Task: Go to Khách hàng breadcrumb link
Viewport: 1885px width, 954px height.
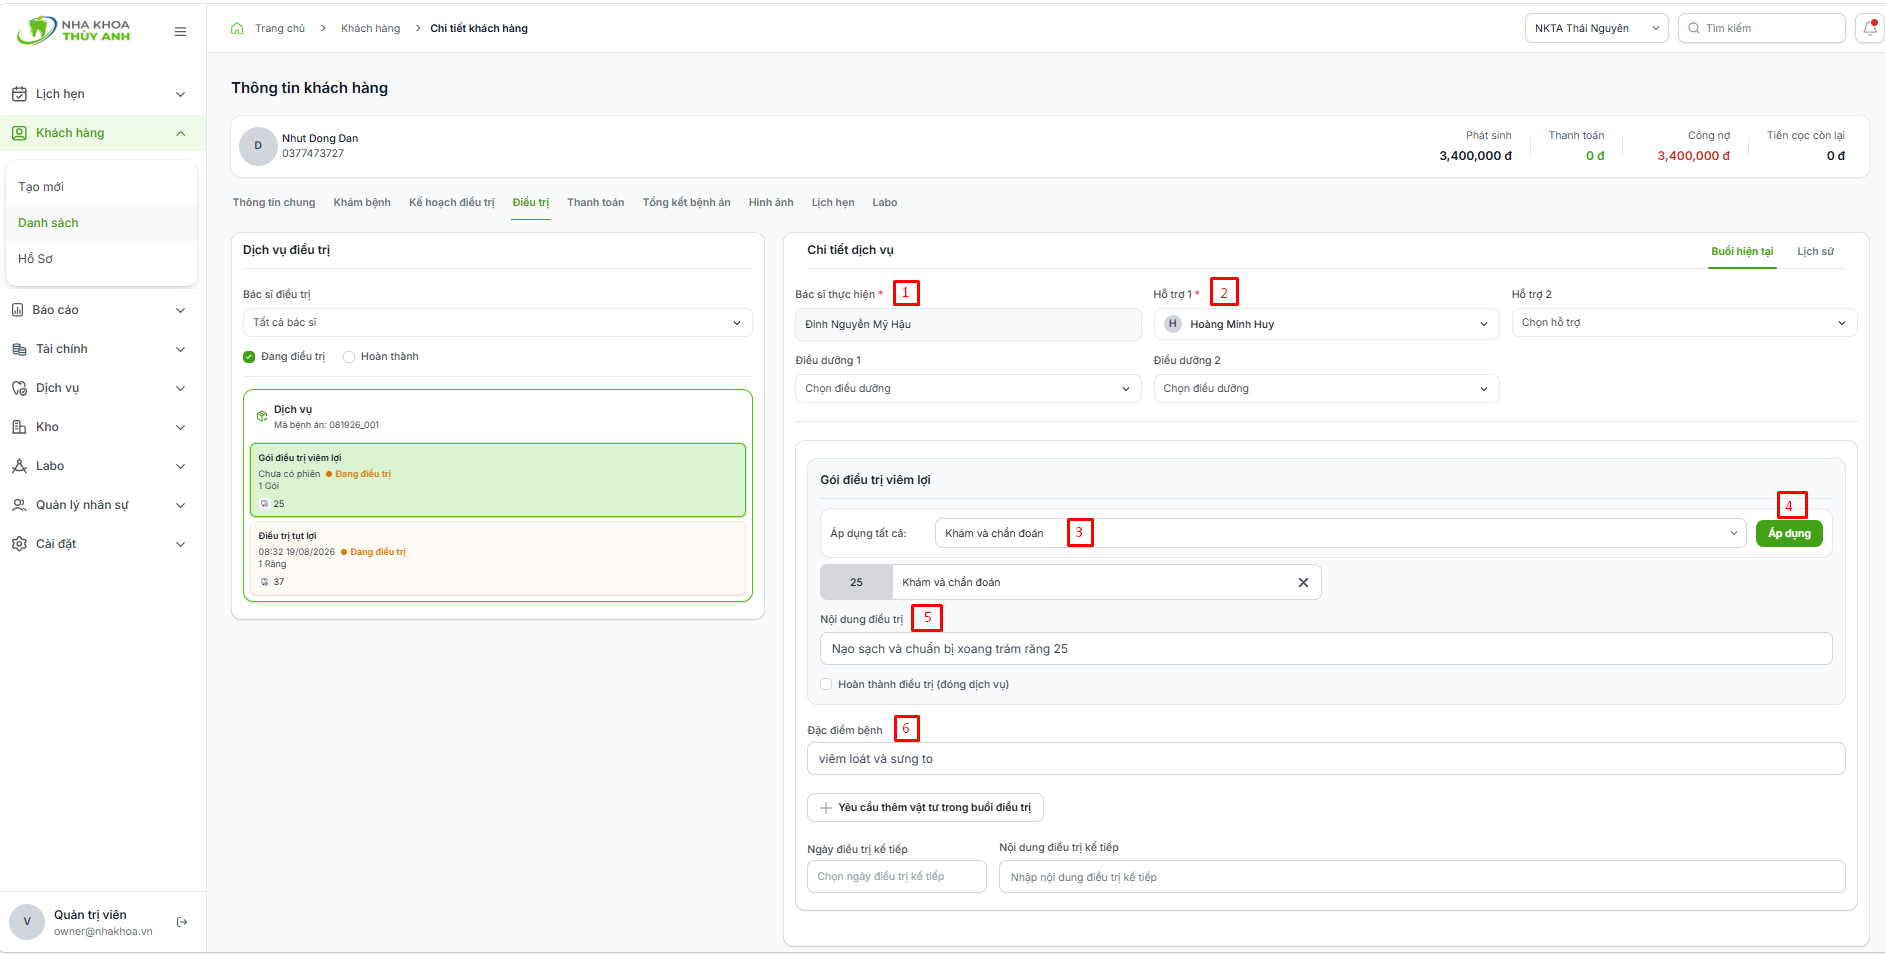Action: 370,28
